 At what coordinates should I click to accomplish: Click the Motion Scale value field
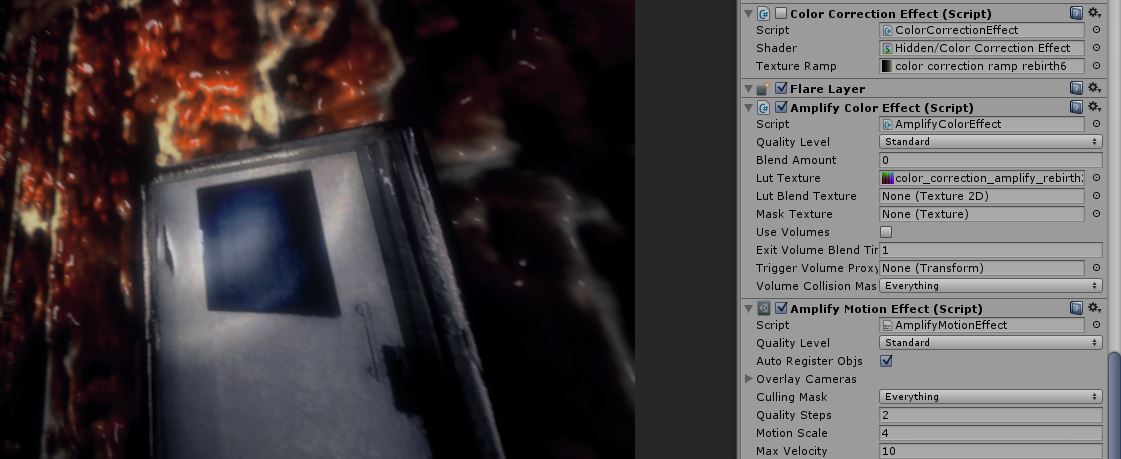point(990,433)
